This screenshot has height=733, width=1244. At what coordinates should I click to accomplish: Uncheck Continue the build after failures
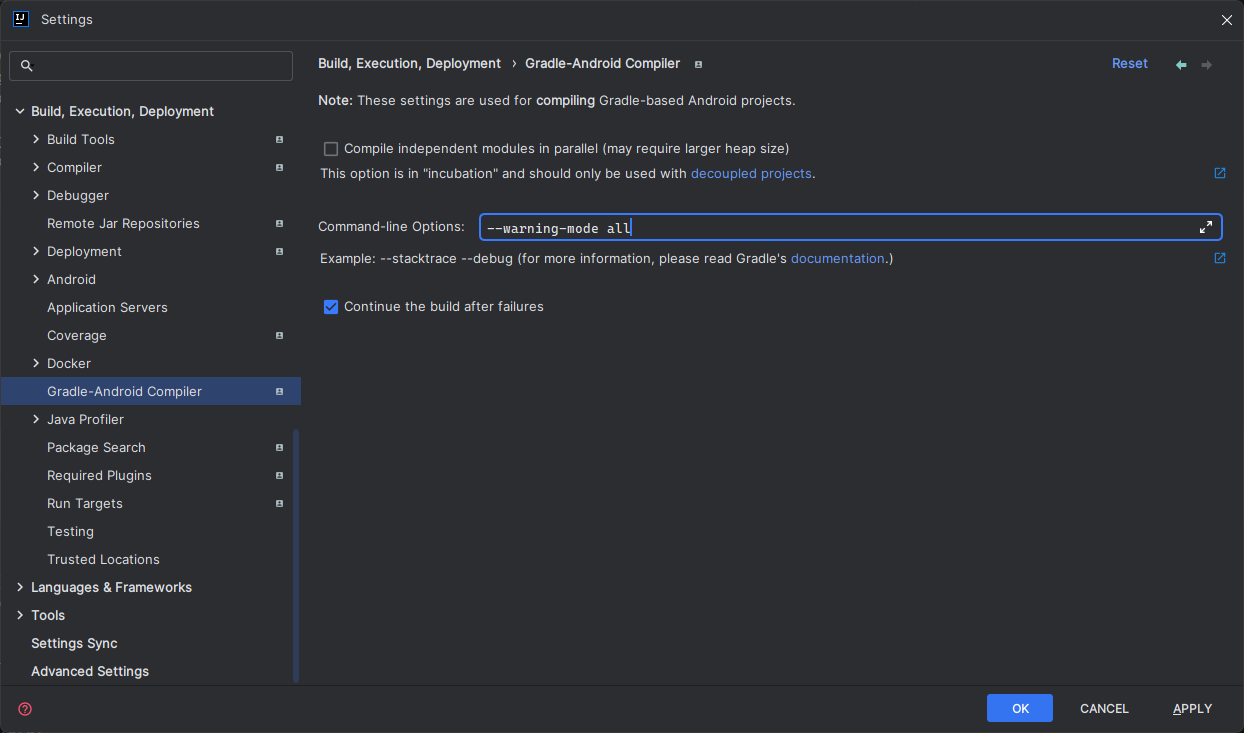coord(331,307)
